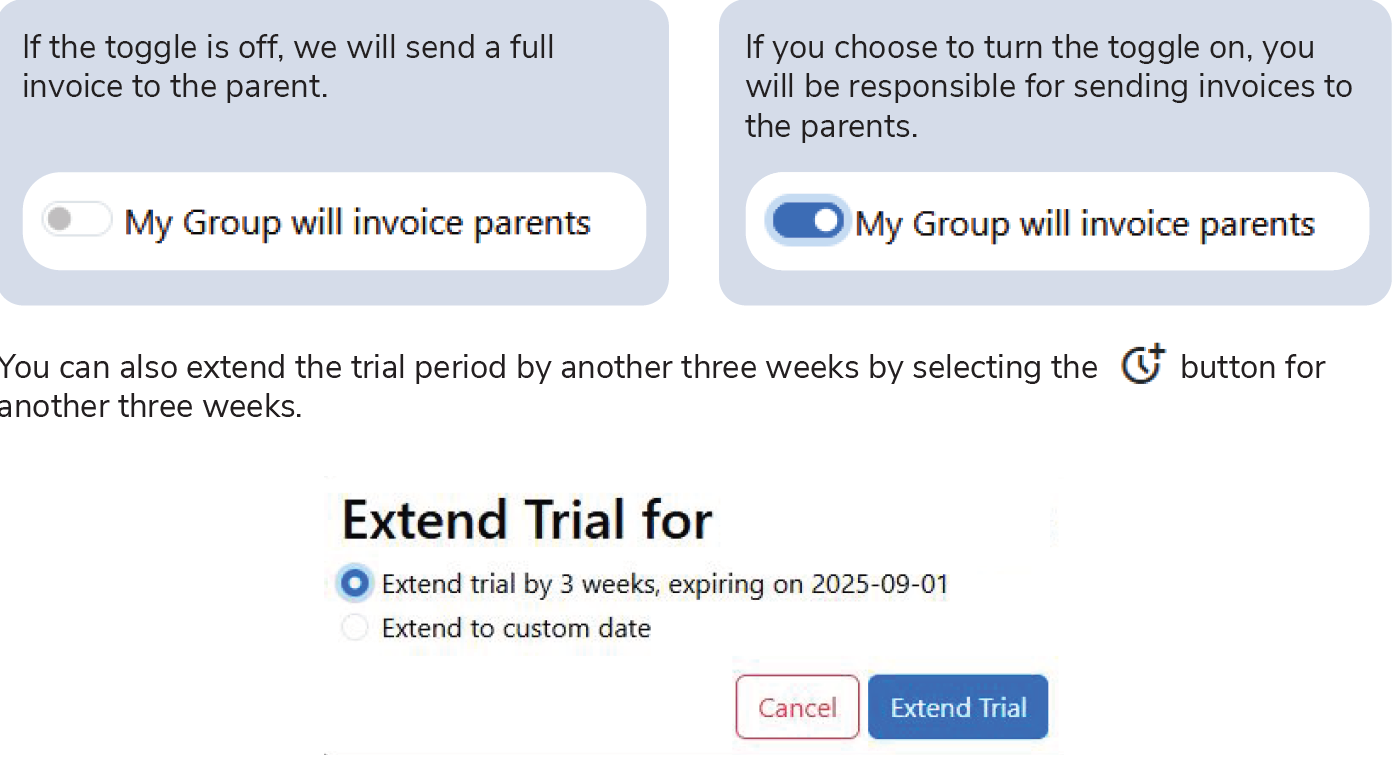The width and height of the screenshot is (1398, 767).
Task: Click the white pill containing the disabled toggle
Action: (x=334, y=221)
